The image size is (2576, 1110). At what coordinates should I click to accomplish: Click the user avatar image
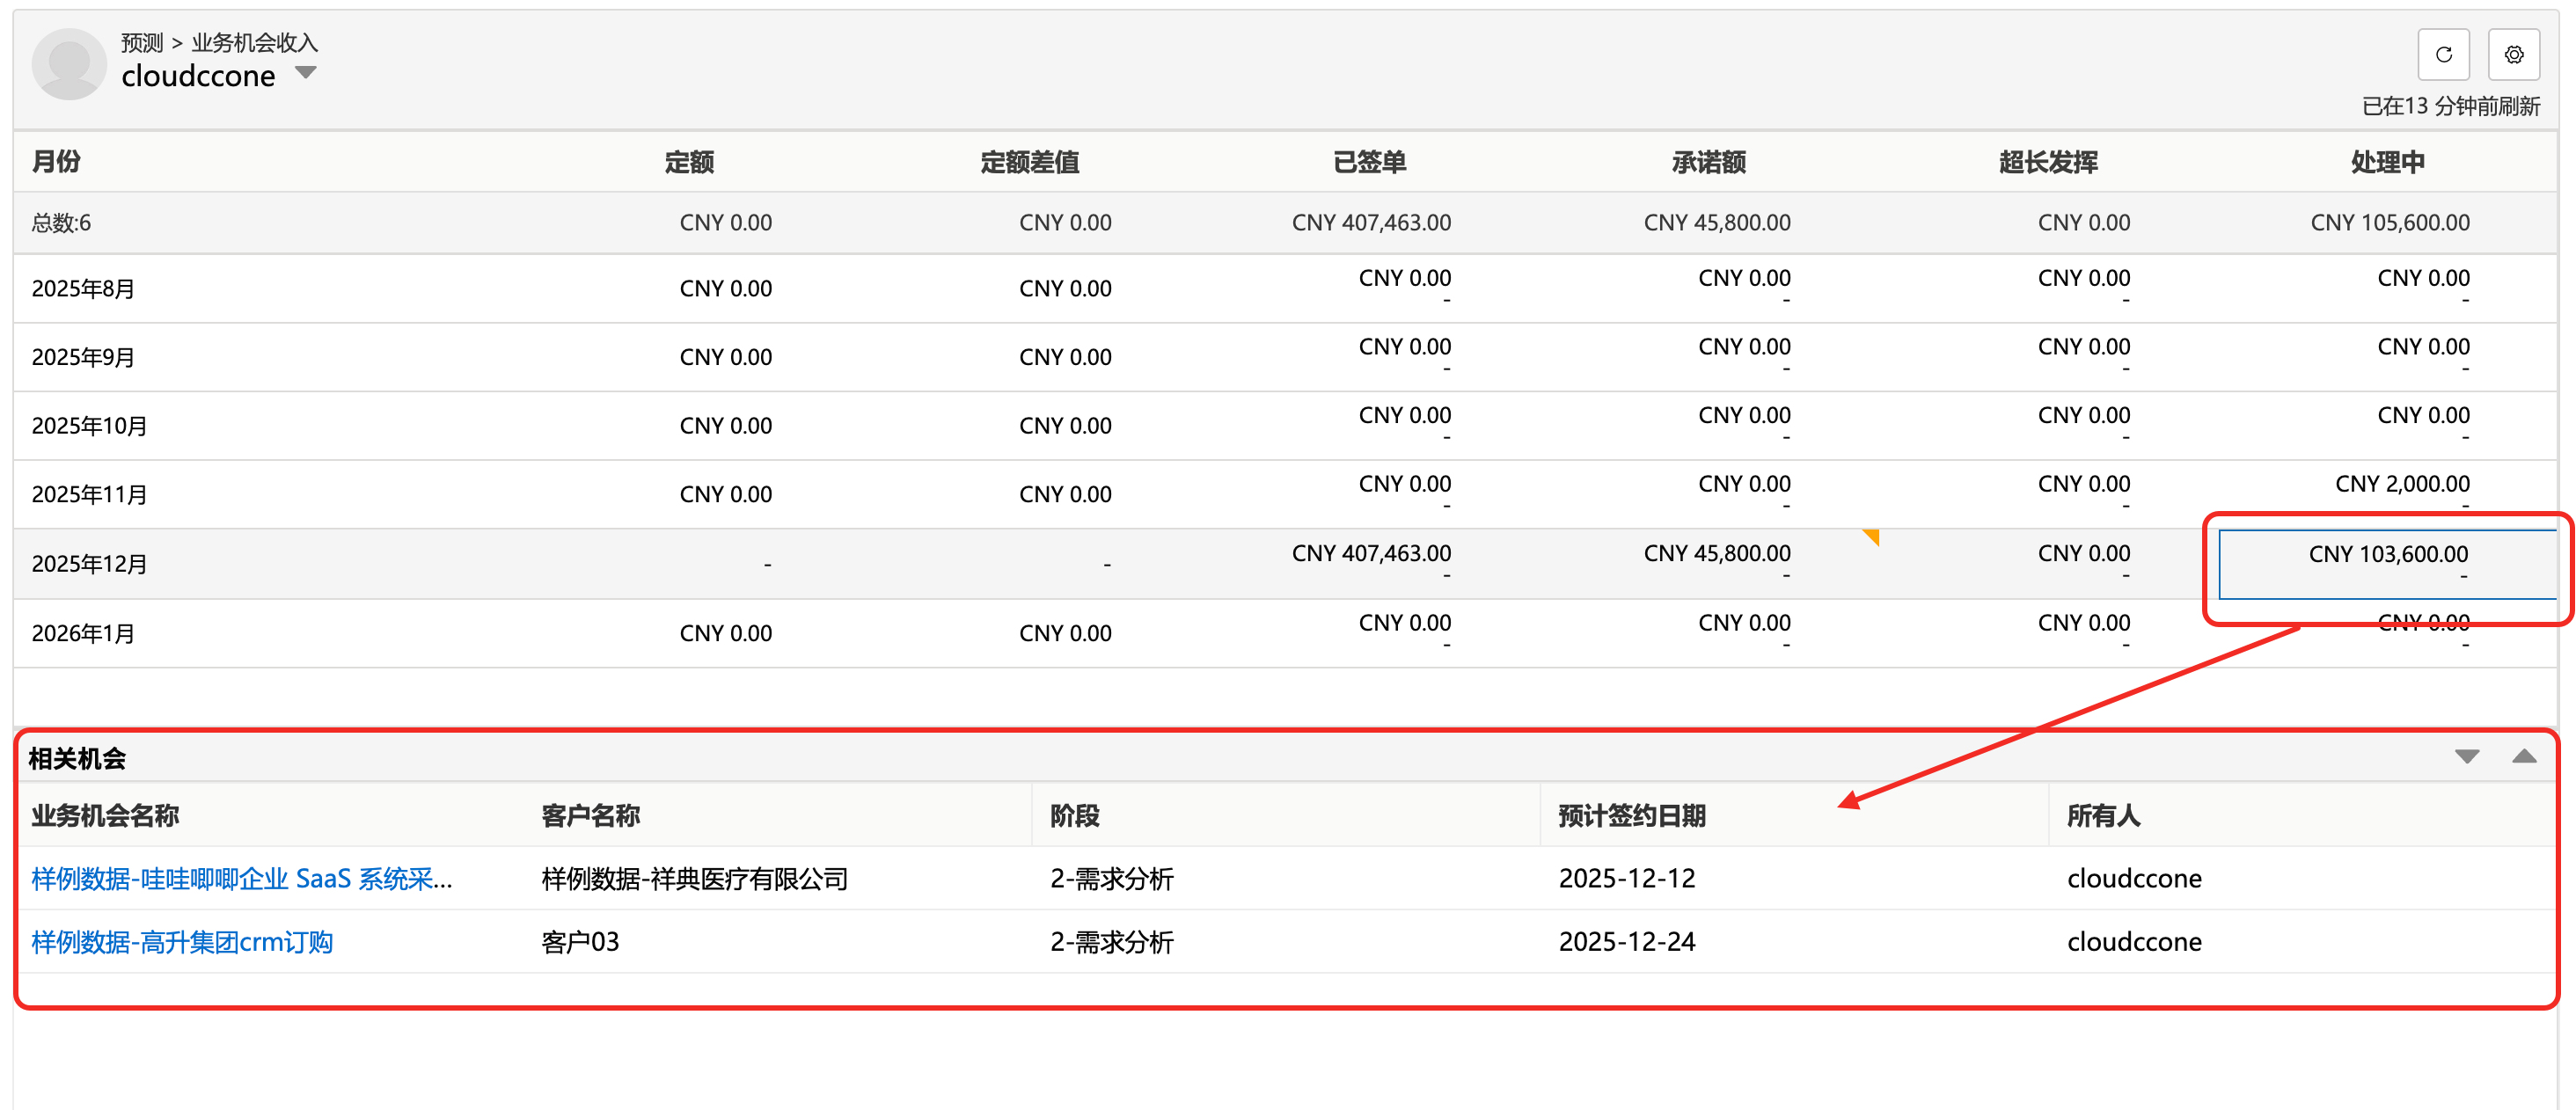click(x=69, y=64)
